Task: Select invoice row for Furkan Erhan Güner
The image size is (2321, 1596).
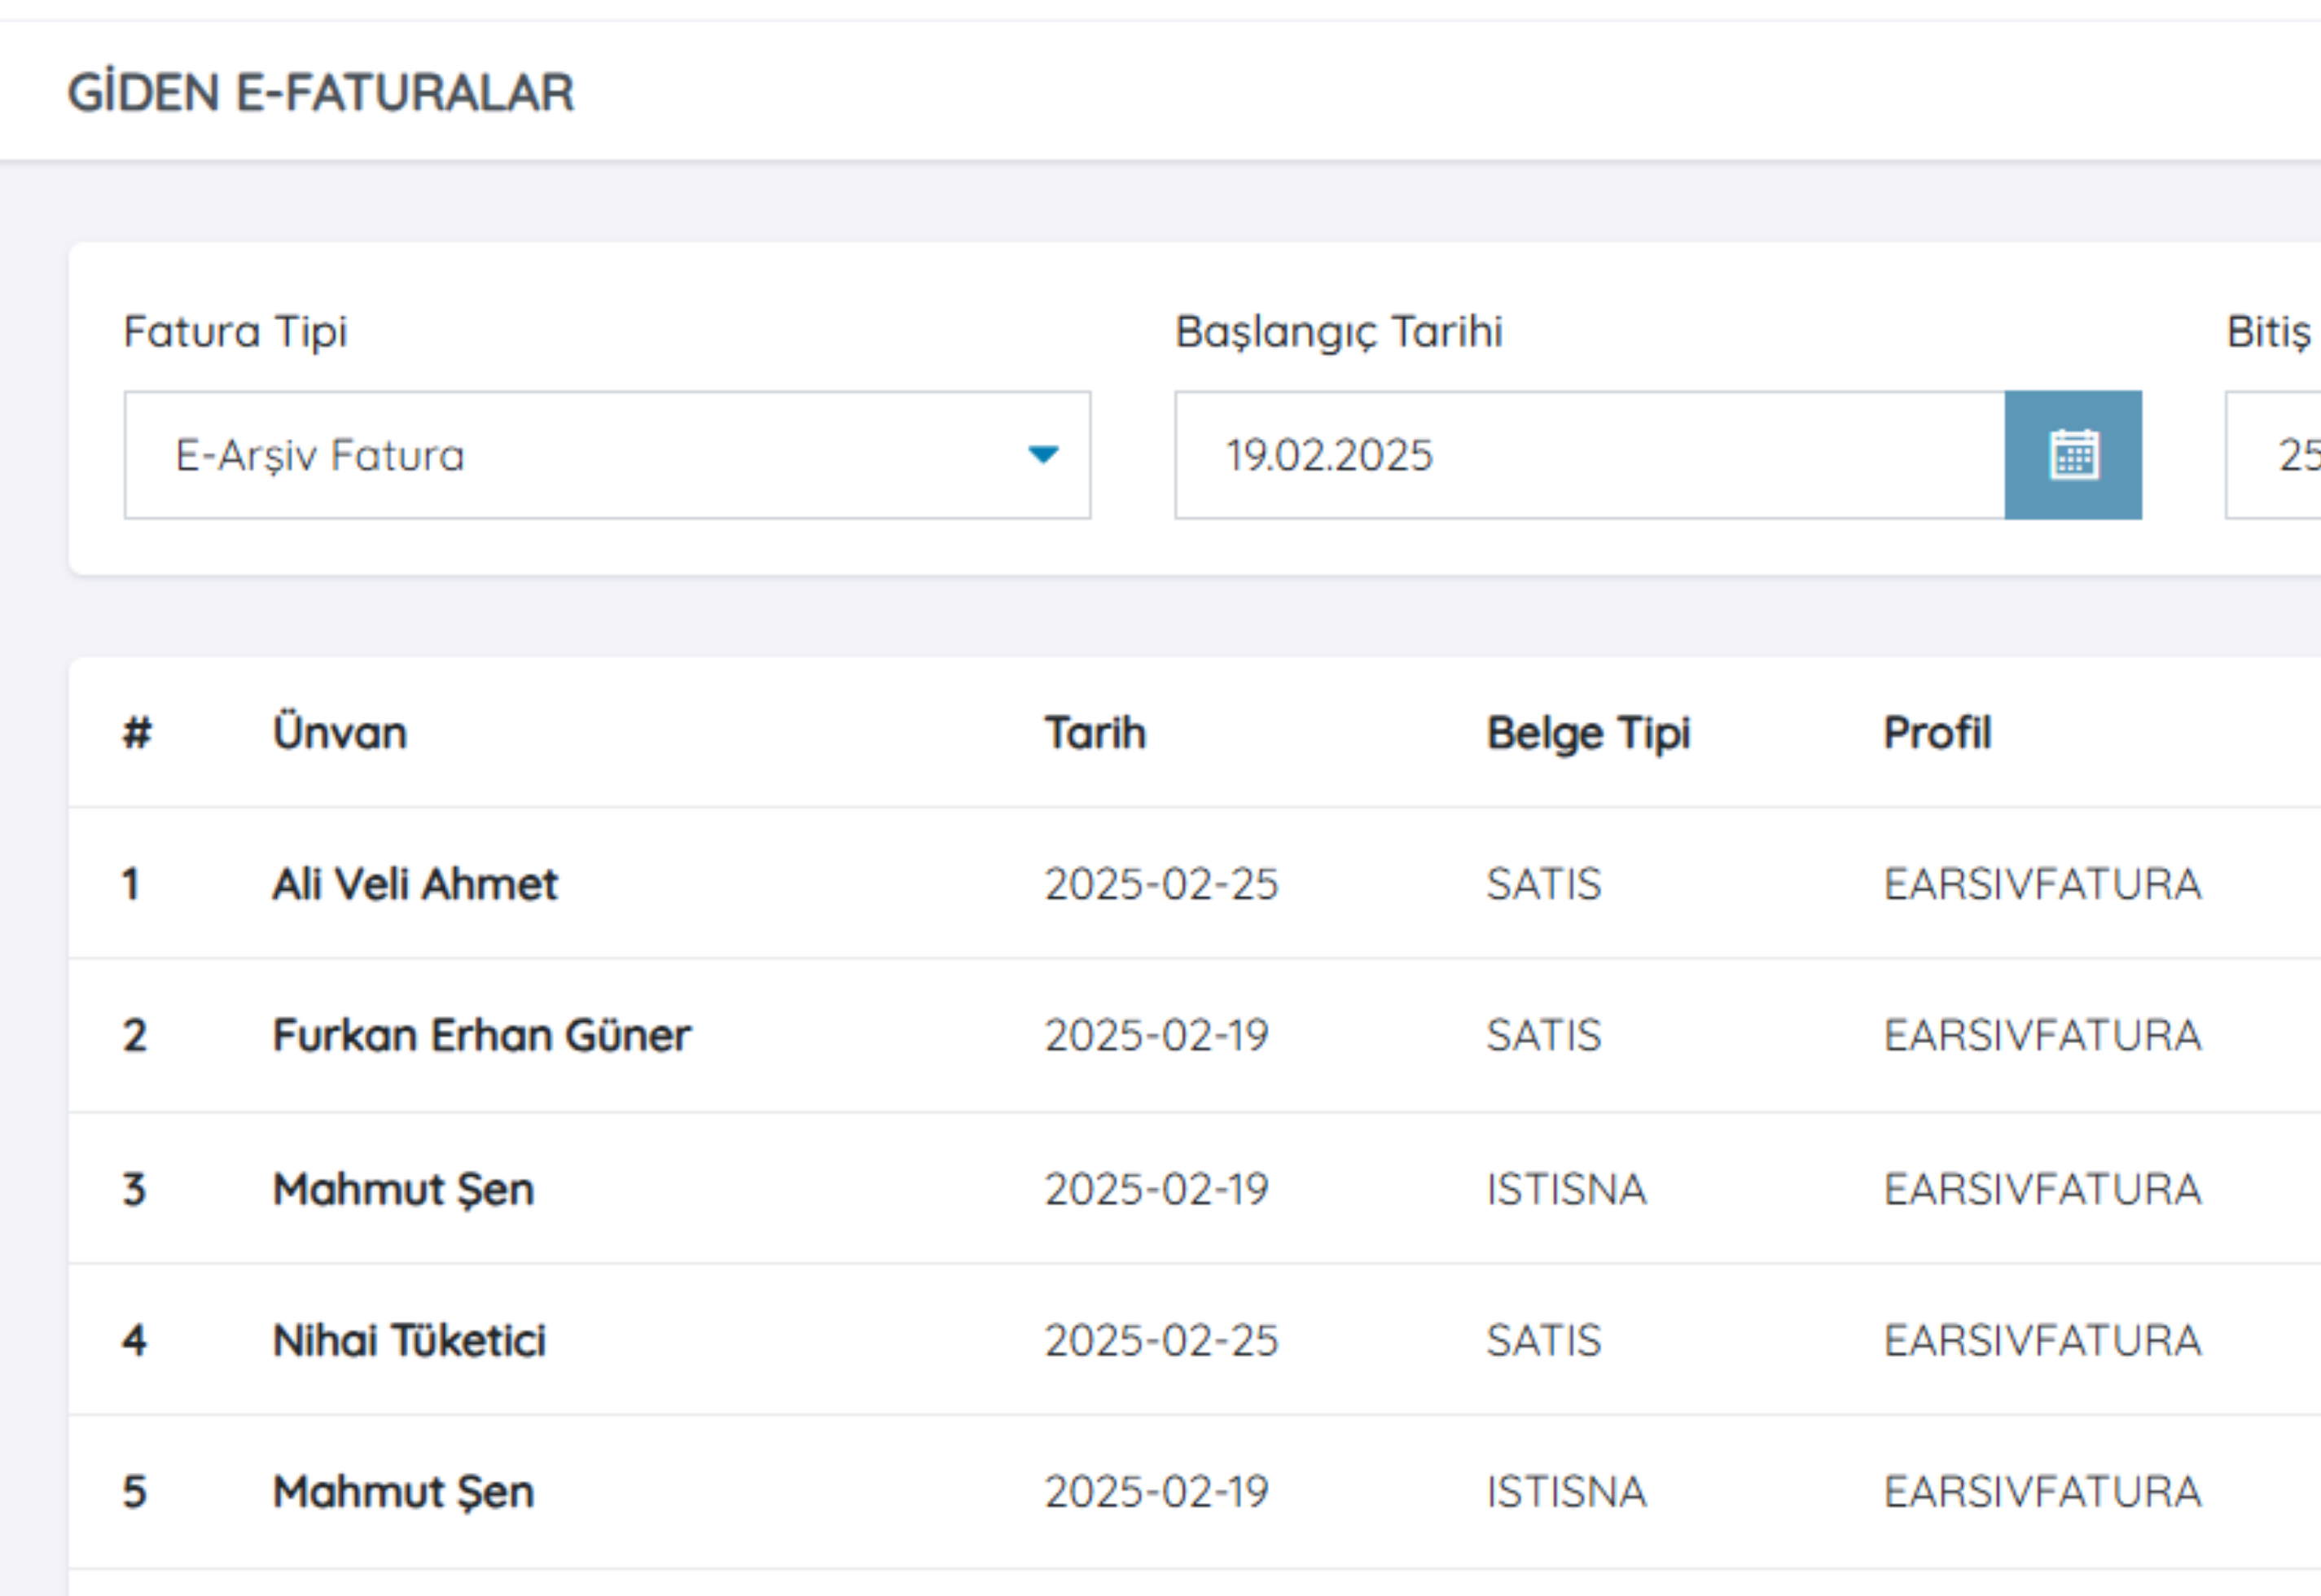Action: click(481, 1036)
